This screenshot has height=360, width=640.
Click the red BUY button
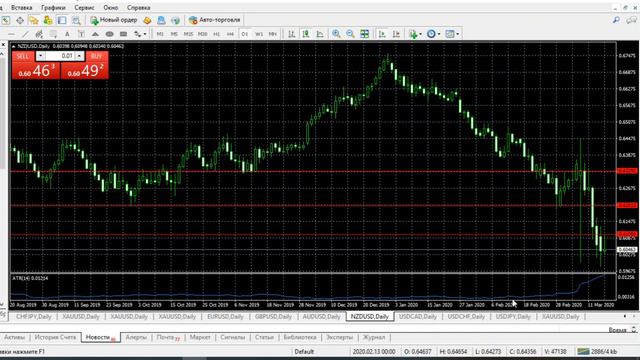point(97,56)
